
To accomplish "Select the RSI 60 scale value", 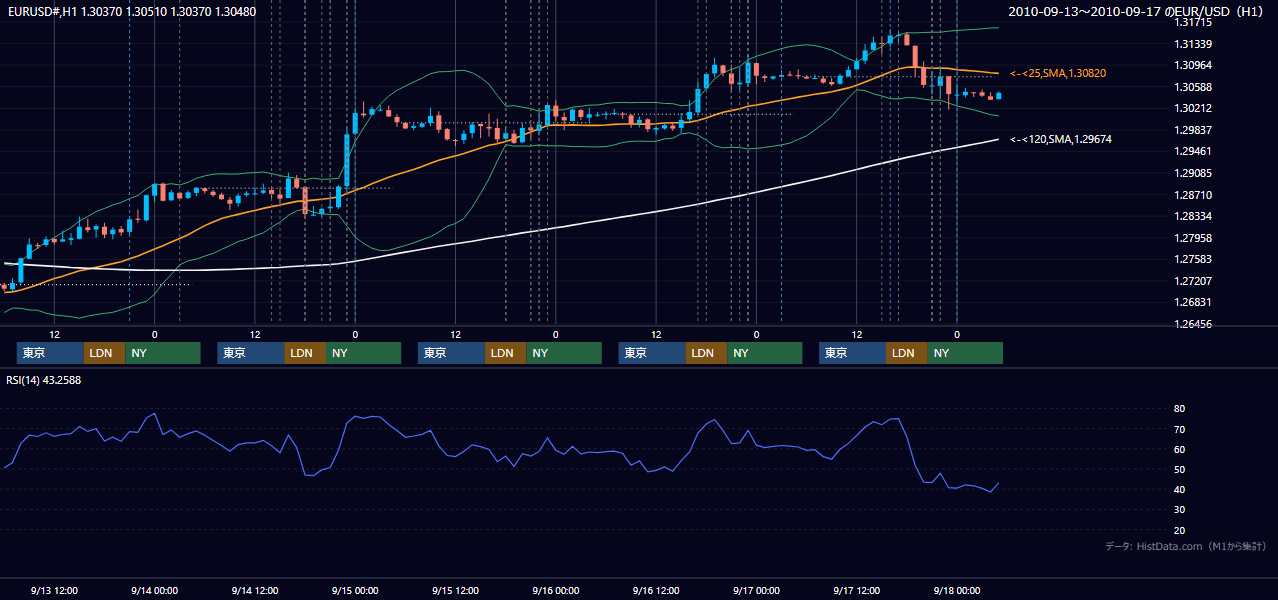I will click(x=1180, y=449).
